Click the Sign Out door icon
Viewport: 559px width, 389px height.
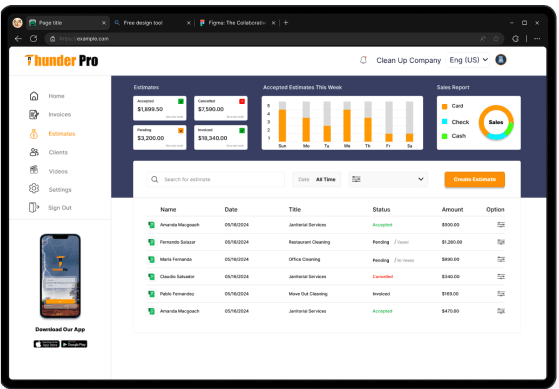(34, 207)
